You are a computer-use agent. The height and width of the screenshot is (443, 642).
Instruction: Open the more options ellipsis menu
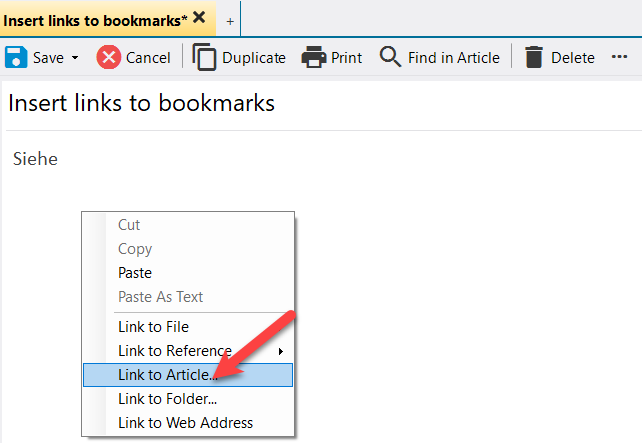click(x=619, y=57)
